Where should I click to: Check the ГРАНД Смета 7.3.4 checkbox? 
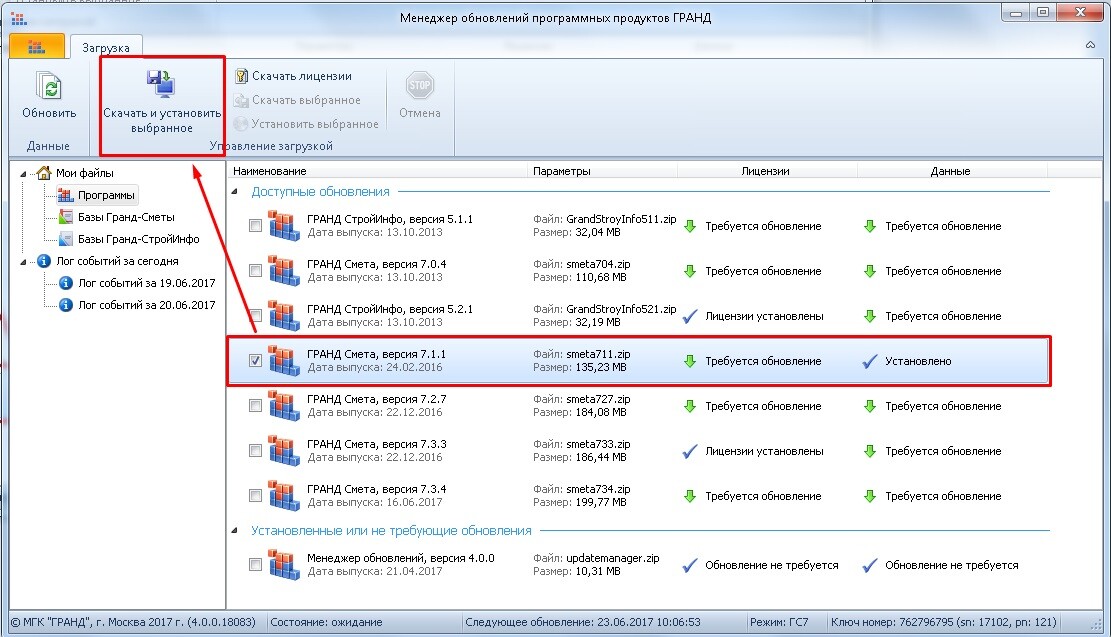click(x=255, y=495)
